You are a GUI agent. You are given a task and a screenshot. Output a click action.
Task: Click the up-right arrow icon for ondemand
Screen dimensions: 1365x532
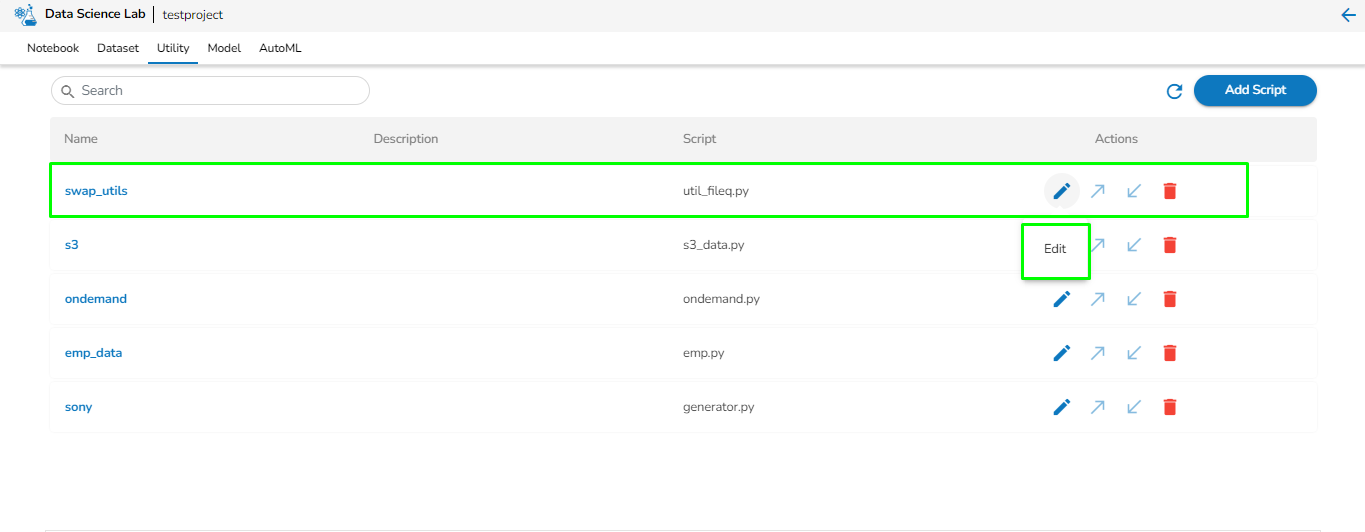coord(1098,299)
